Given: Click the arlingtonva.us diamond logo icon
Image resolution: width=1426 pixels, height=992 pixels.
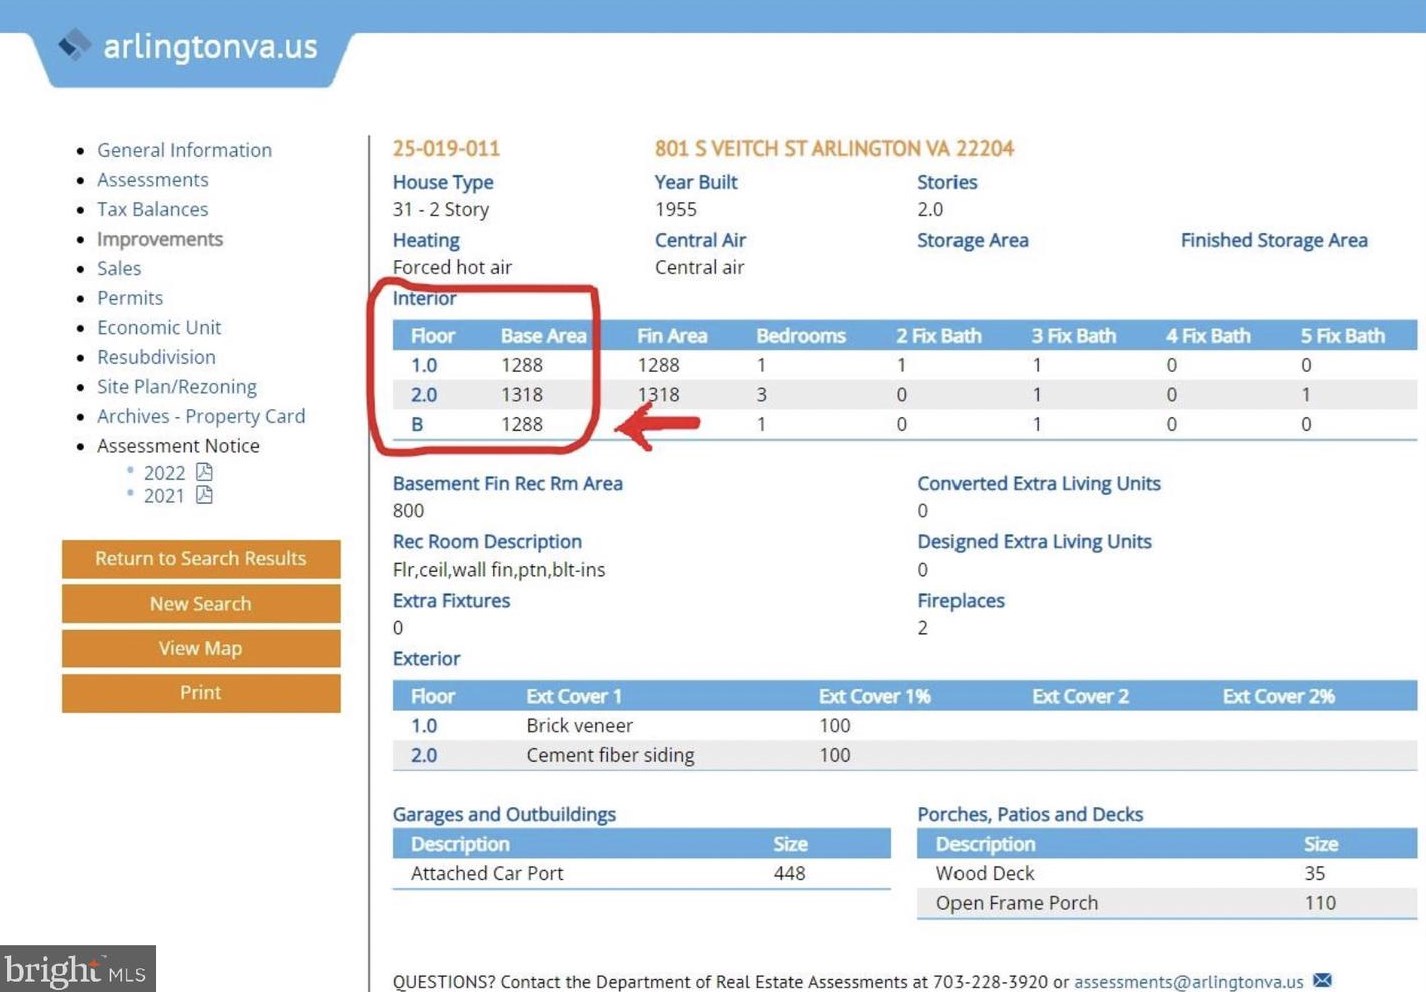Looking at the screenshot, I should [74, 45].
